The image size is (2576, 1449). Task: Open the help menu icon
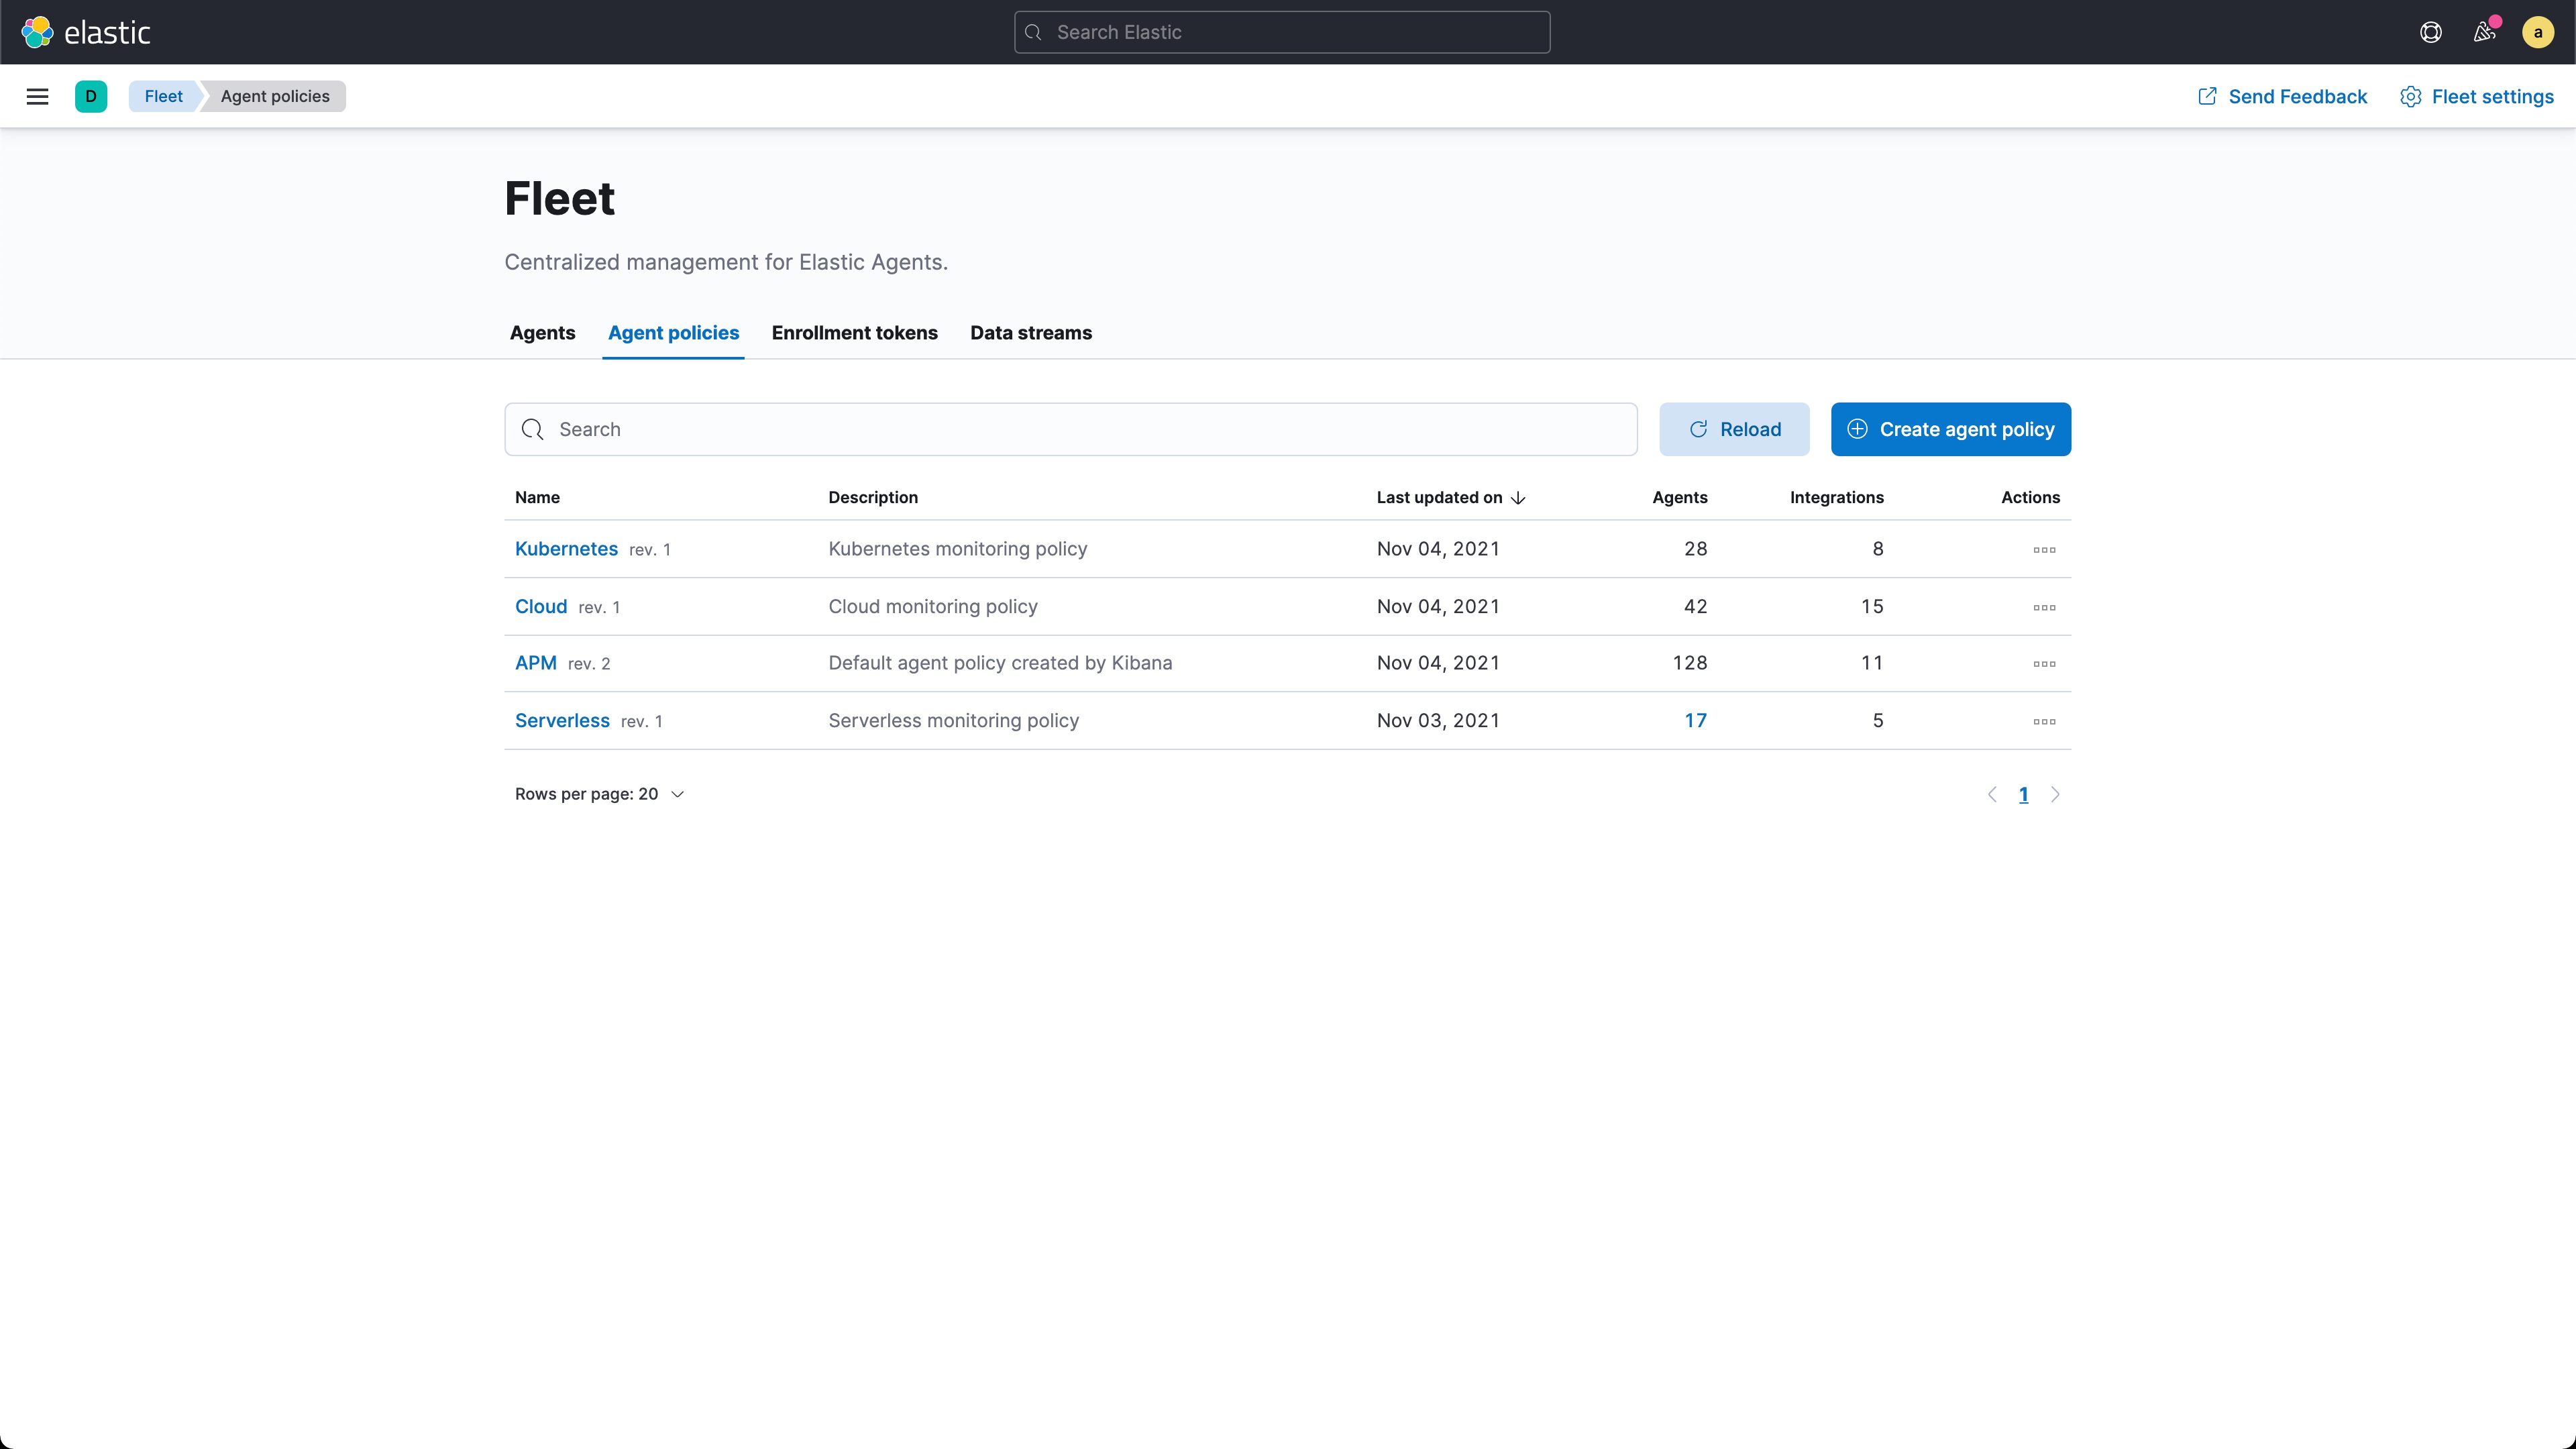click(x=2431, y=32)
